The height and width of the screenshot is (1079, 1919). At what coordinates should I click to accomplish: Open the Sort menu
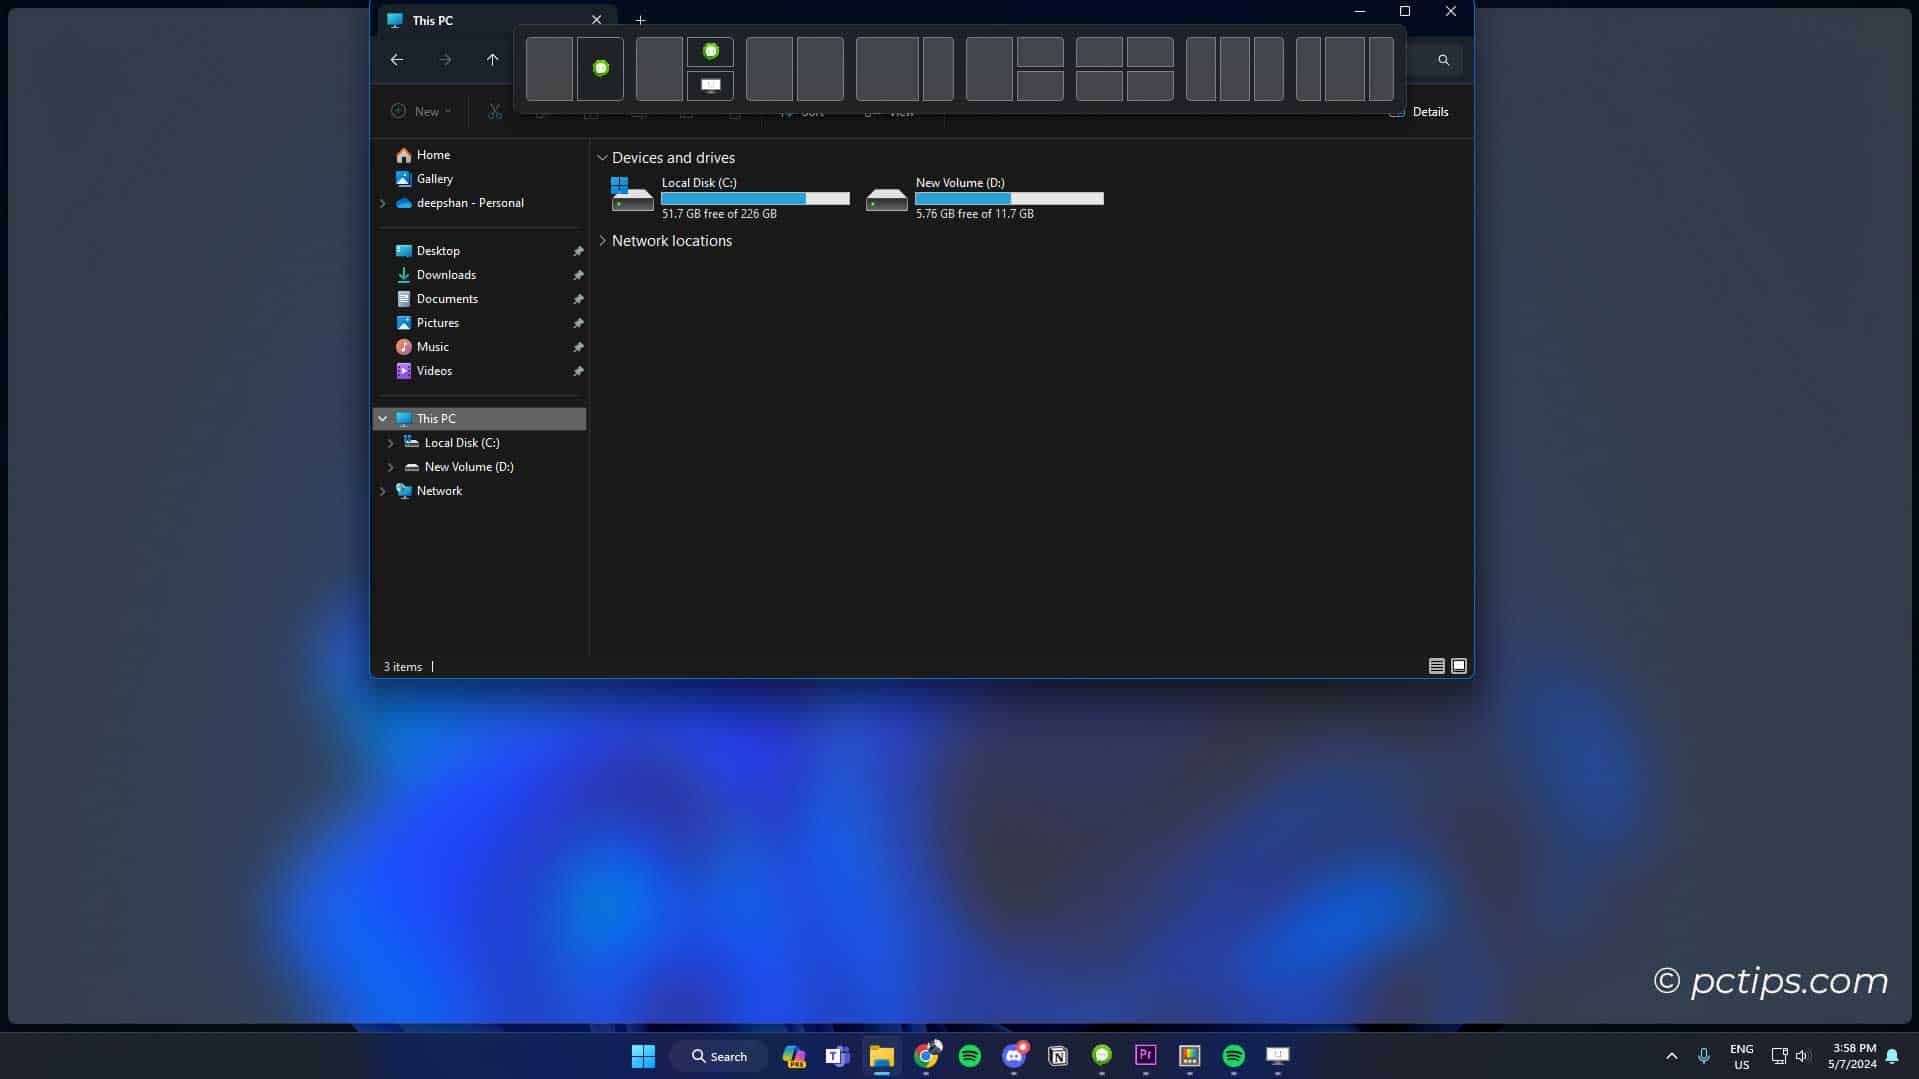click(x=802, y=112)
